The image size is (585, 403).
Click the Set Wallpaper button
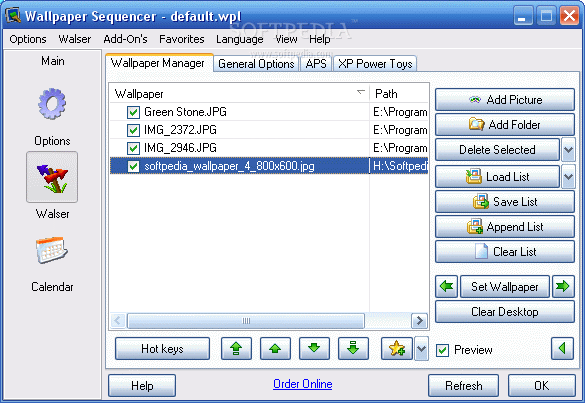pyautogui.click(x=505, y=287)
